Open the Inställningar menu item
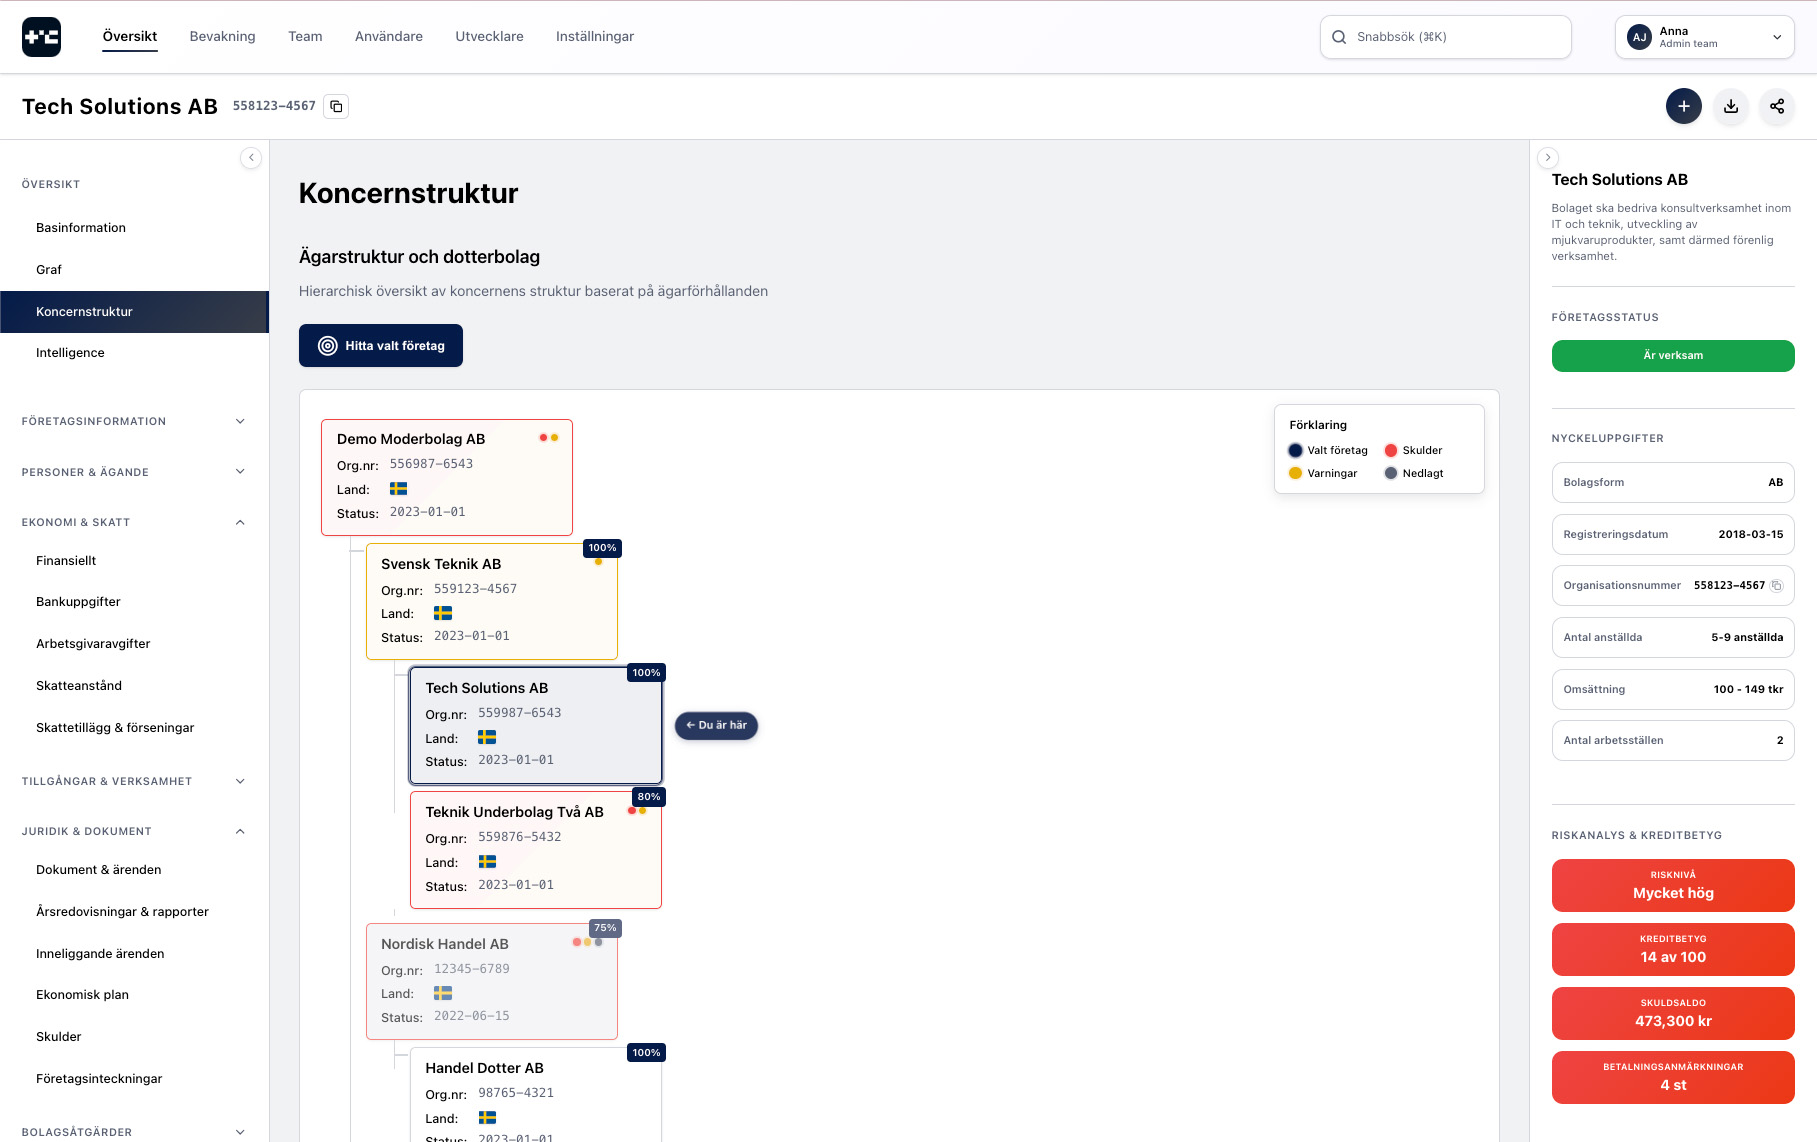1817x1142 pixels. coord(594,36)
